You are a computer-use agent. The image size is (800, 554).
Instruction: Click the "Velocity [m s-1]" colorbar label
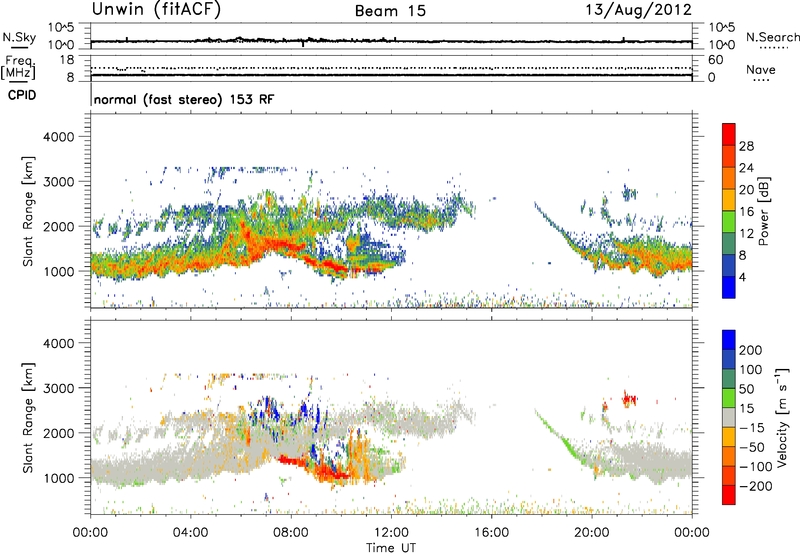(x=783, y=417)
